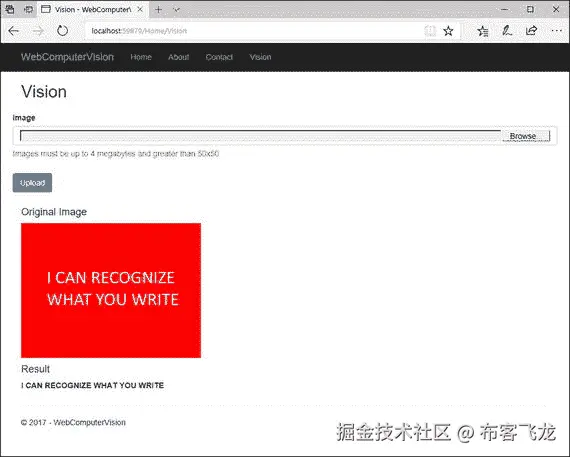
Task: Open the Home navigation link
Action: coord(141,57)
